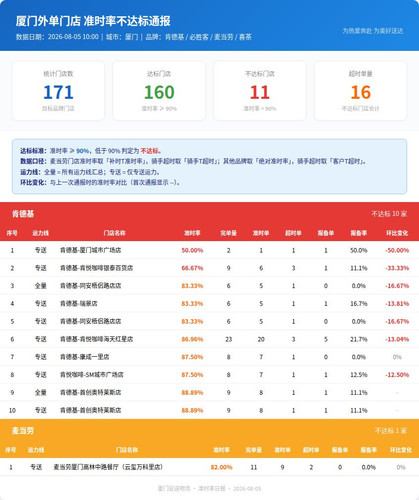The height and width of the screenshot is (500, 419).
Task: Click the 不达标门店合计 caption
Action: (x=361, y=108)
